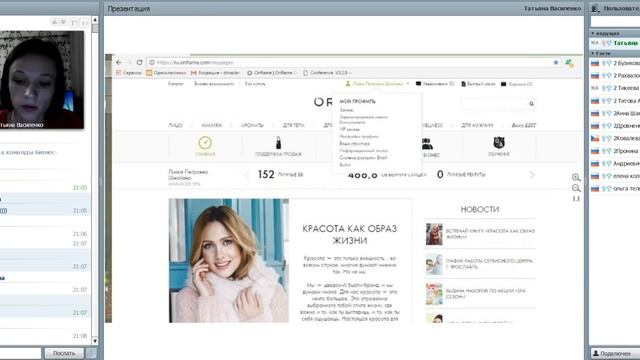
Task: Click the ГЛАВНАЯ clock icon
Action: 205,143
